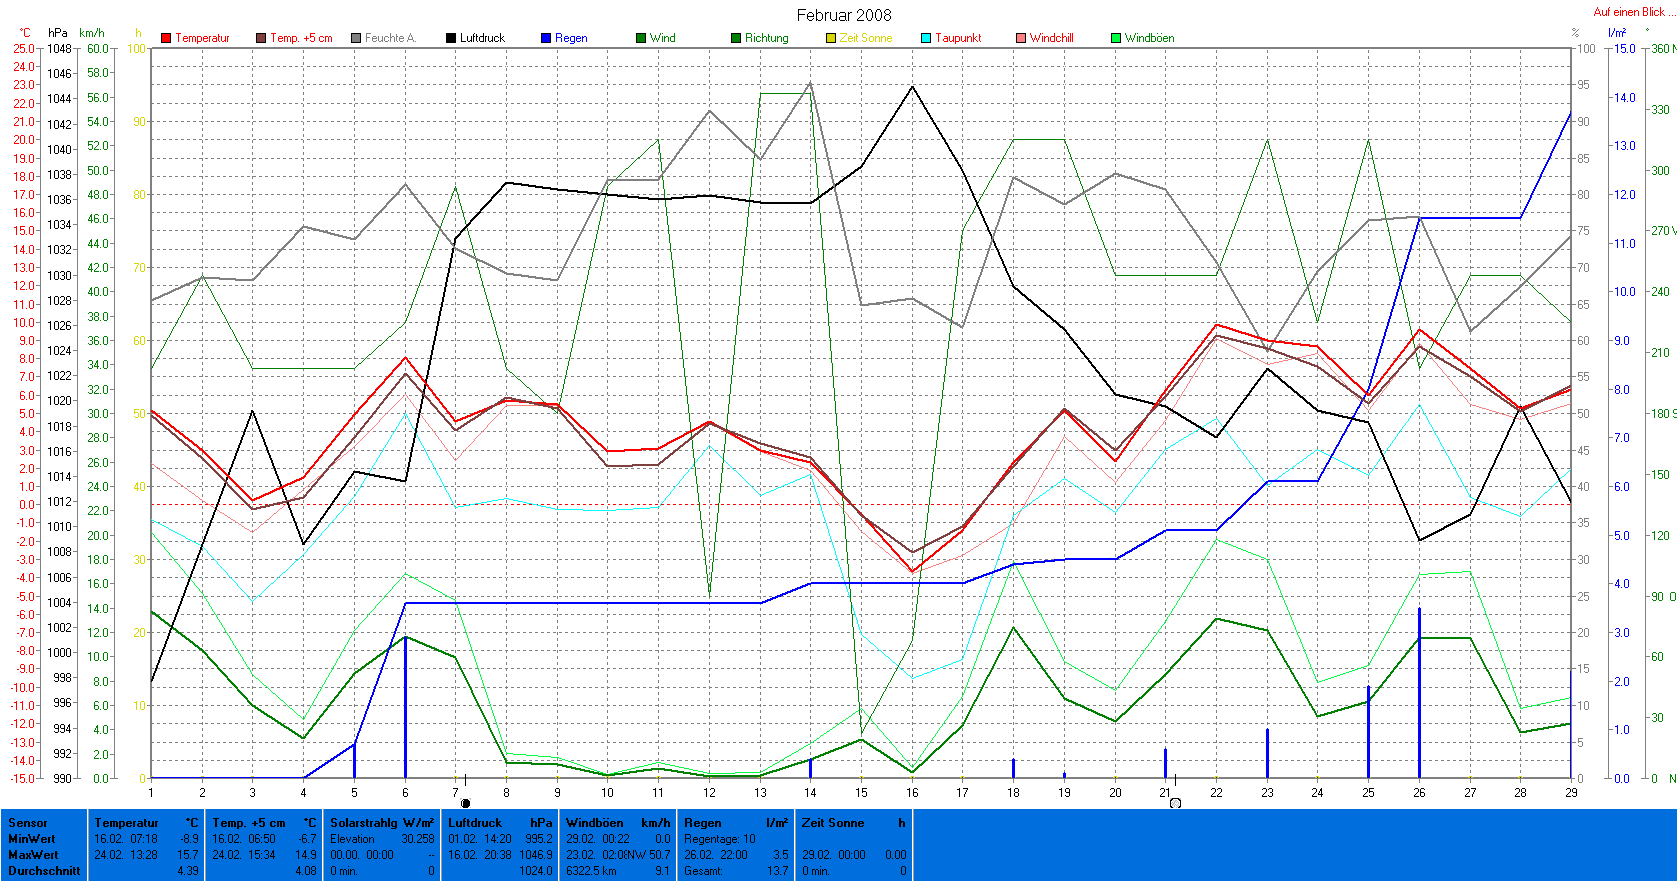Click the Durchschnitt row label in the table
Screen dimensions: 1677x881
[x=44, y=871]
